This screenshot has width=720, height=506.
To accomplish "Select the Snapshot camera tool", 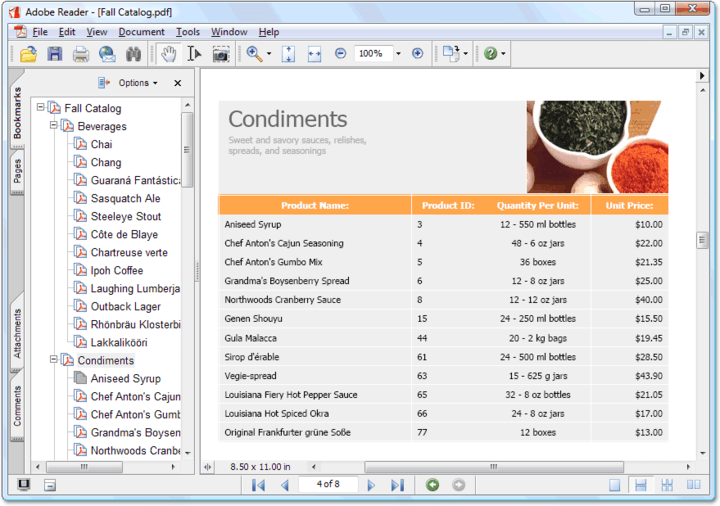I will pyautogui.click(x=220, y=54).
